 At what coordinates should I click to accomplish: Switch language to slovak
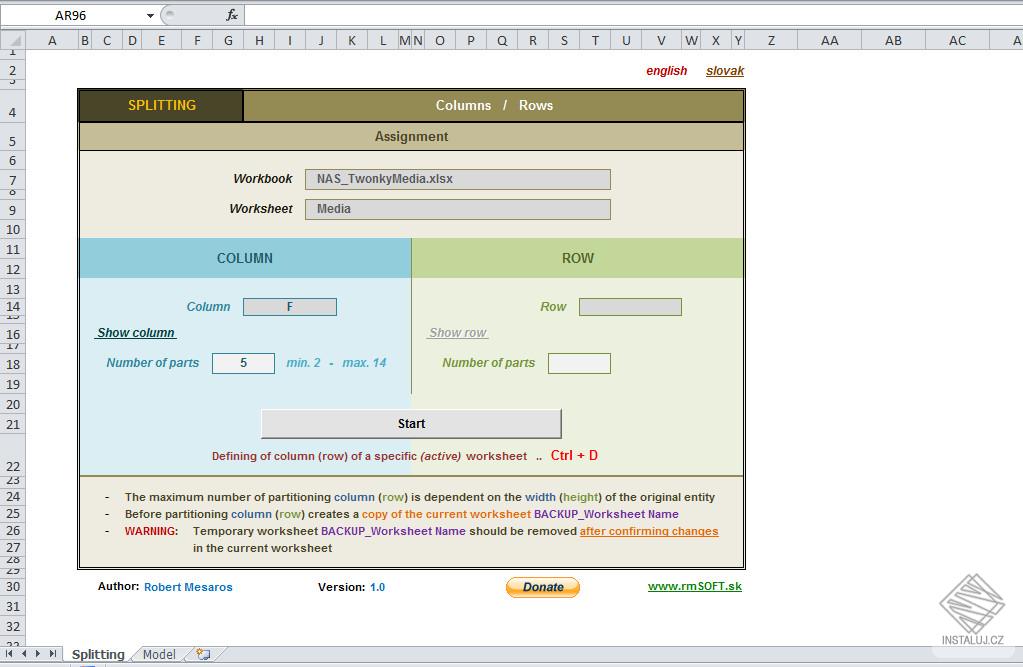point(725,71)
